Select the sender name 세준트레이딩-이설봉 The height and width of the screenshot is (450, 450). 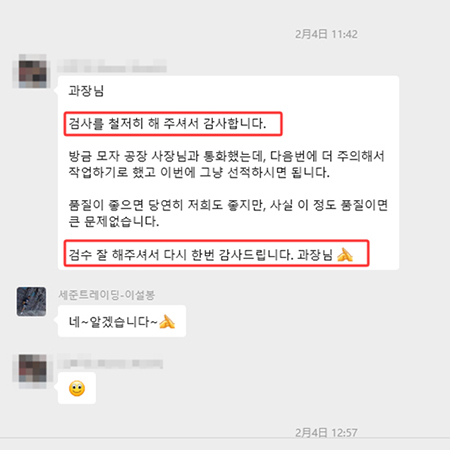(106, 295)
